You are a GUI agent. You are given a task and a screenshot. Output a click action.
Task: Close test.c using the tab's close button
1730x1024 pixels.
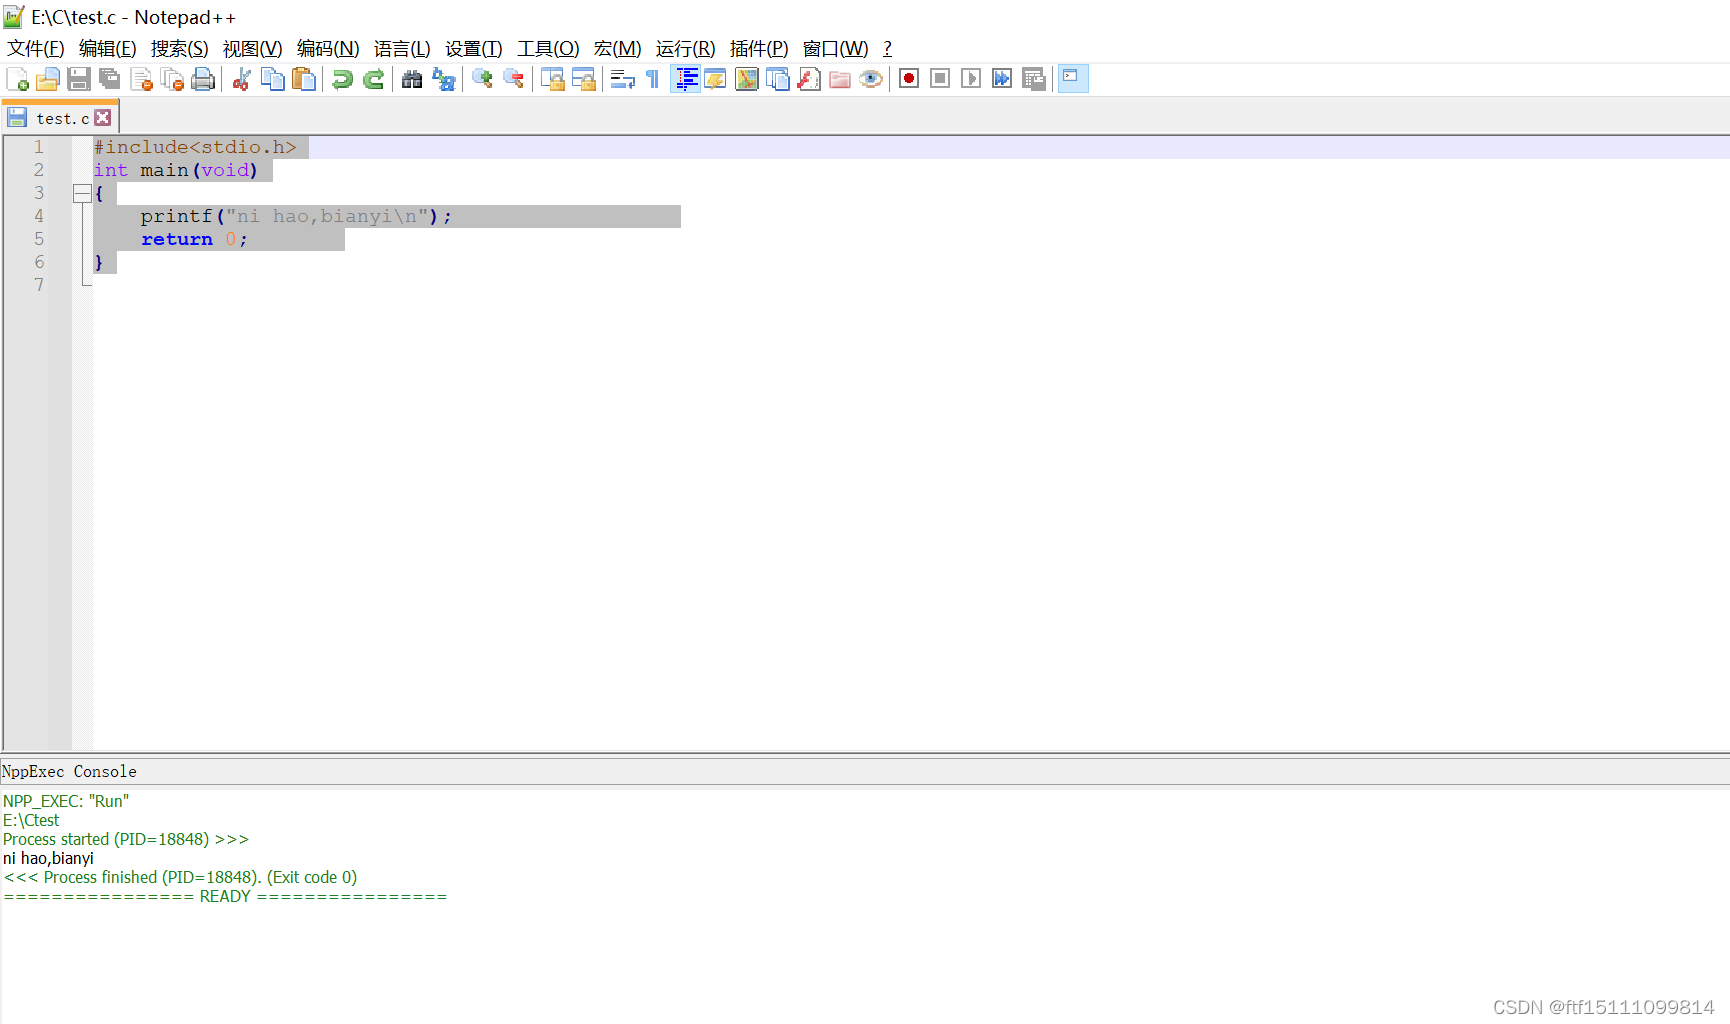(x=103, y=117)
